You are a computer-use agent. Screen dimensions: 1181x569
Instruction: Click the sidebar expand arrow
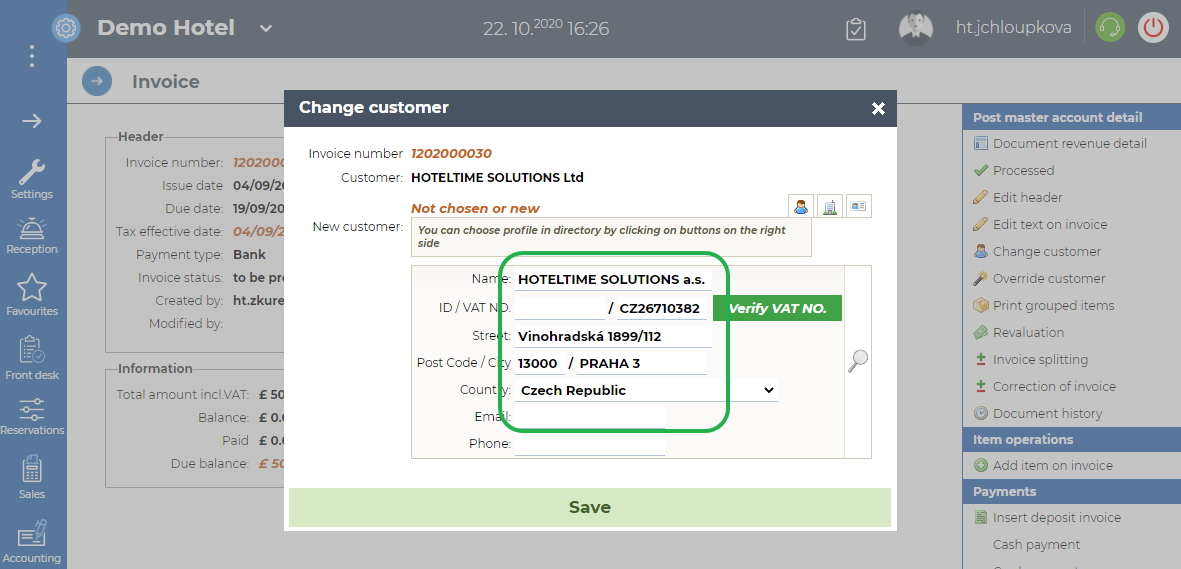click(32, 121)
